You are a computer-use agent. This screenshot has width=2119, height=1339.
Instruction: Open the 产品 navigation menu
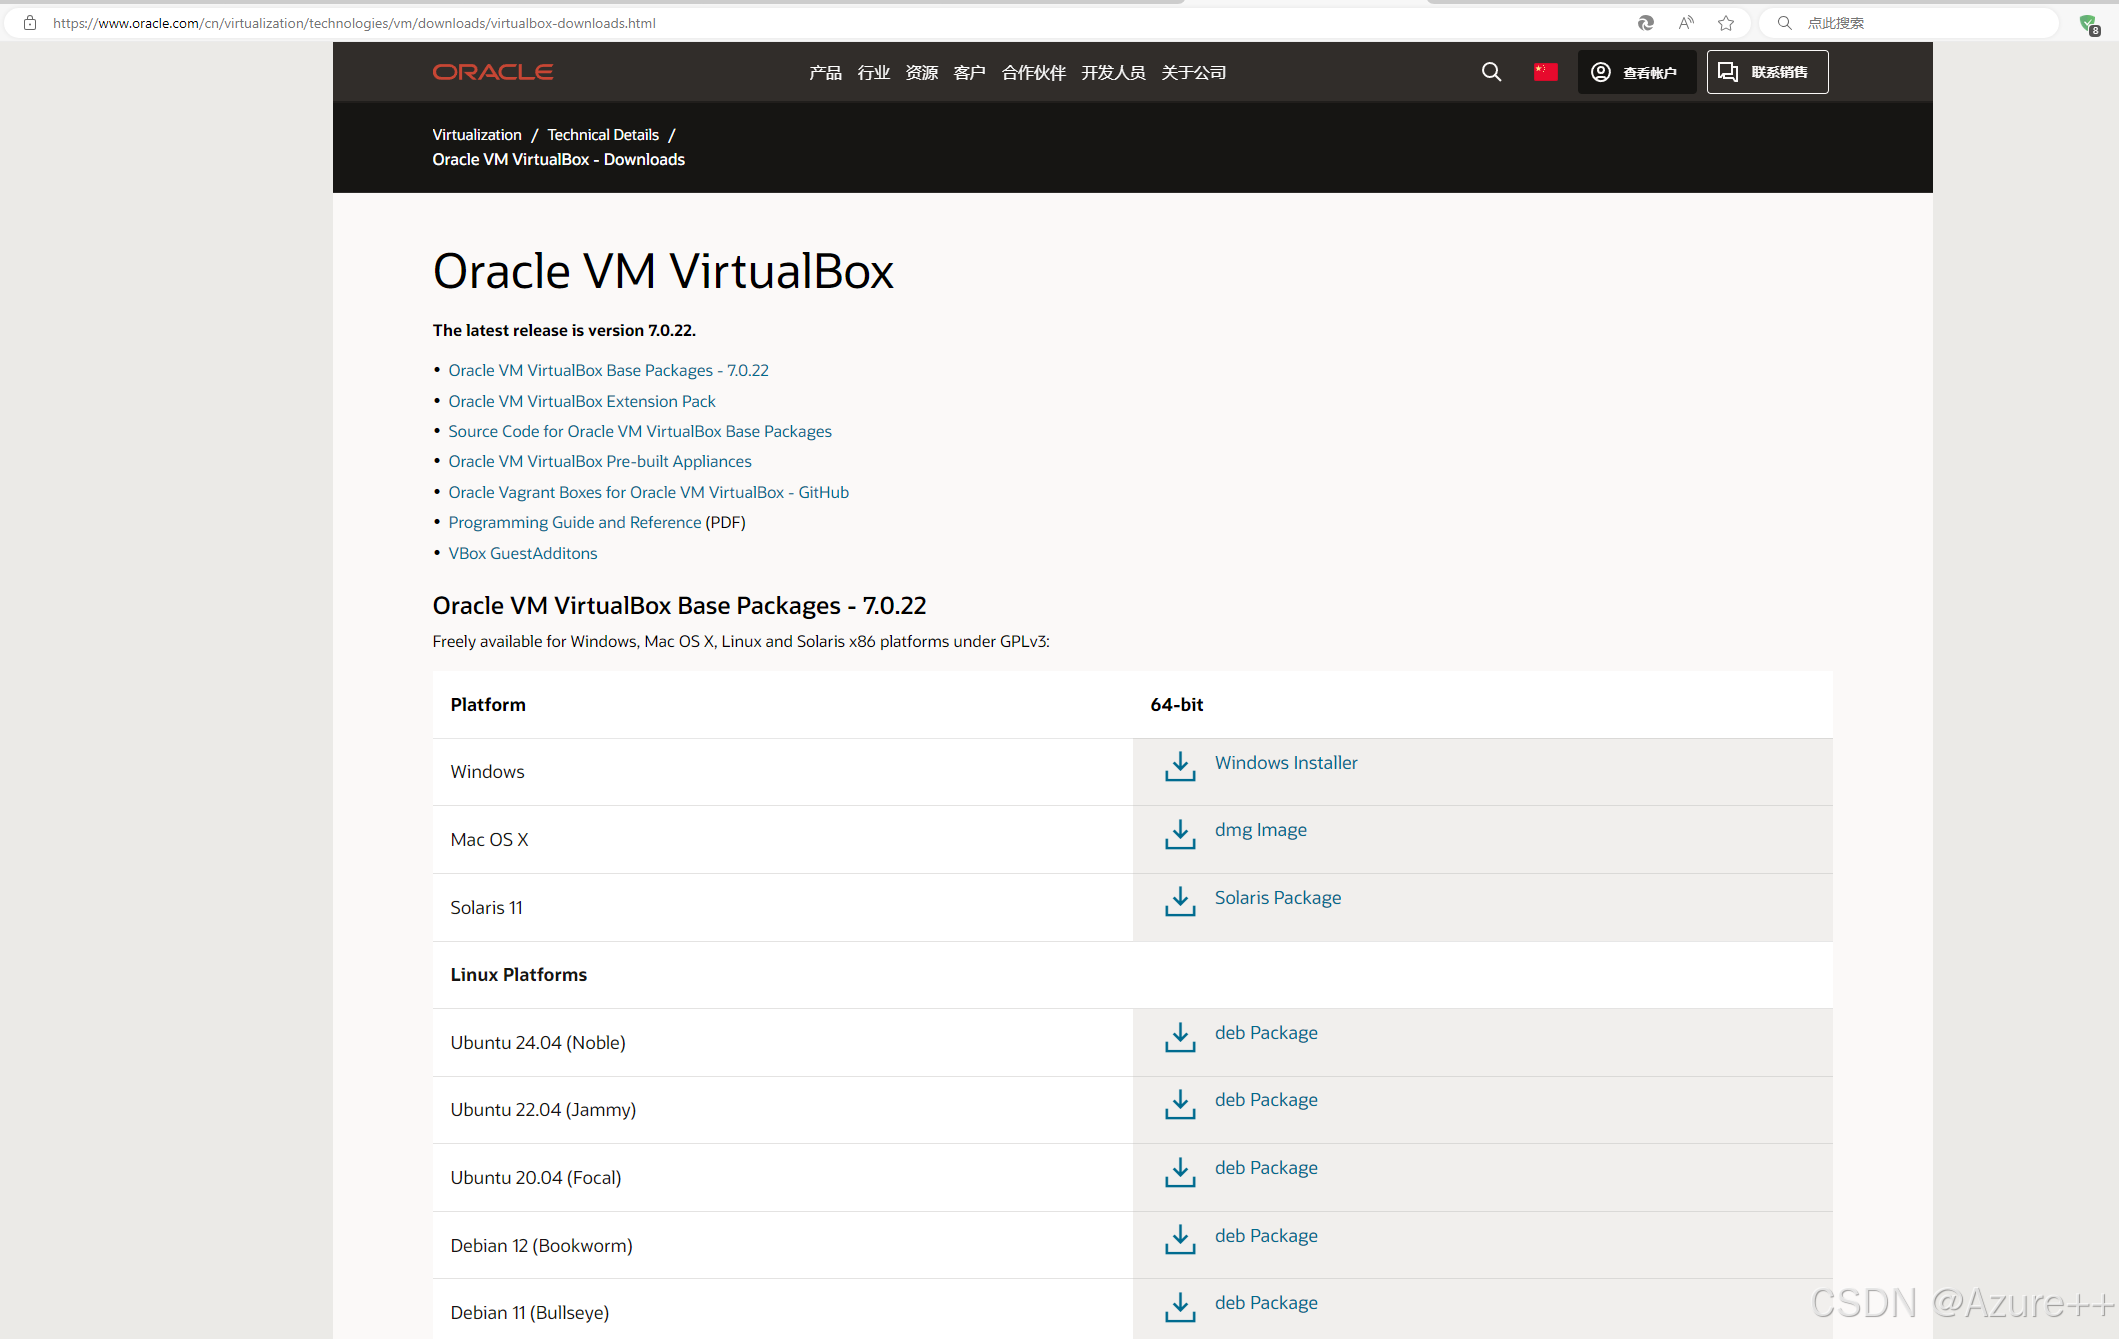point(825,72)
